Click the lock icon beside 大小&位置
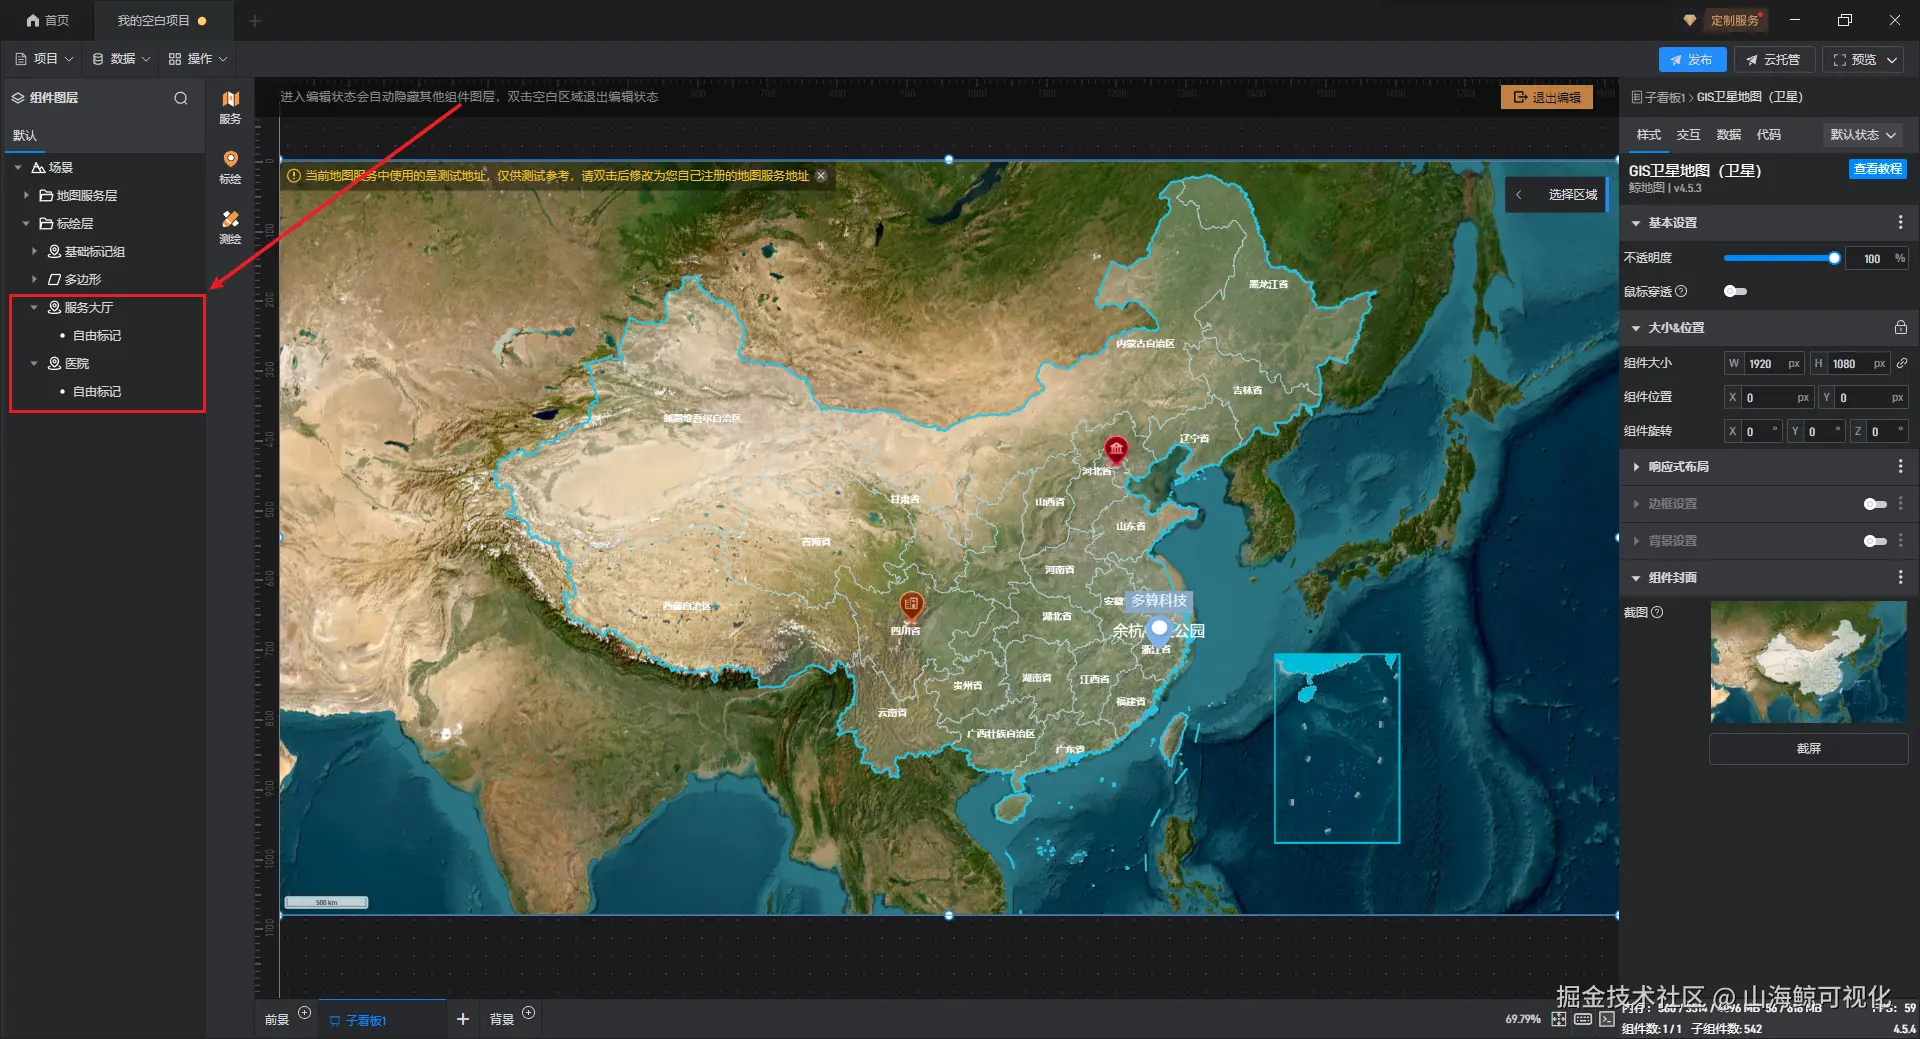 1900,328
